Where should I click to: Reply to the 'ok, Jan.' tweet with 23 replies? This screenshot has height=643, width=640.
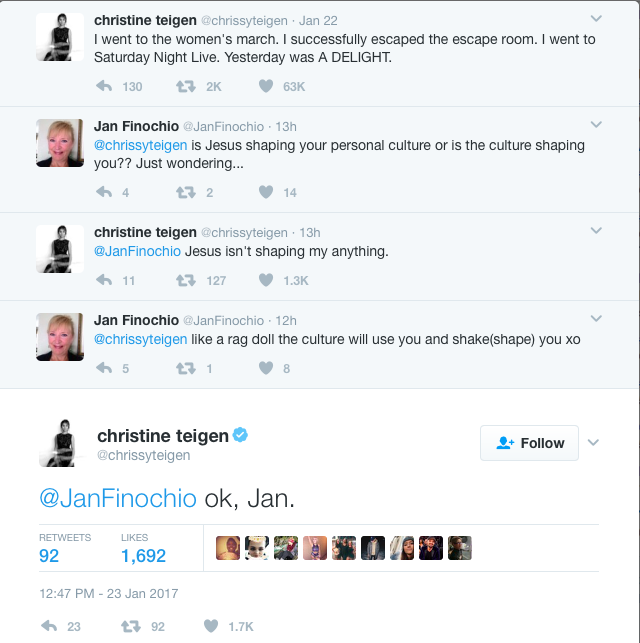(x=49, y=626)
